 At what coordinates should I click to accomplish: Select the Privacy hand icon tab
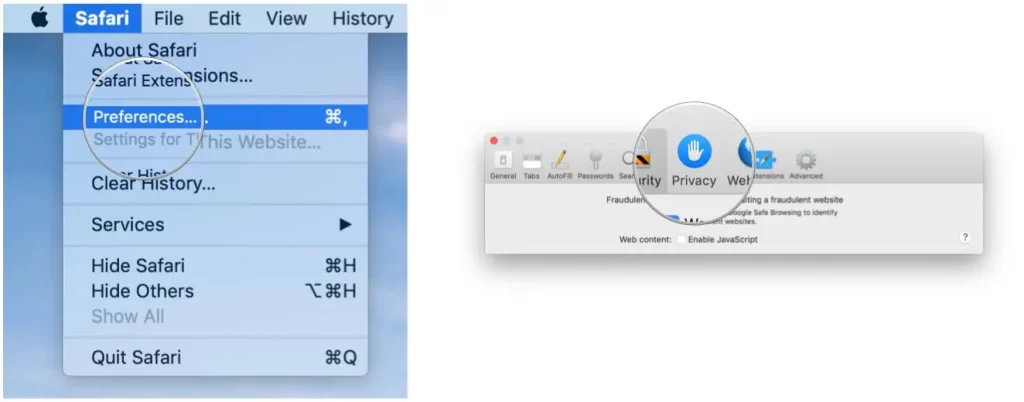point(694,160)
